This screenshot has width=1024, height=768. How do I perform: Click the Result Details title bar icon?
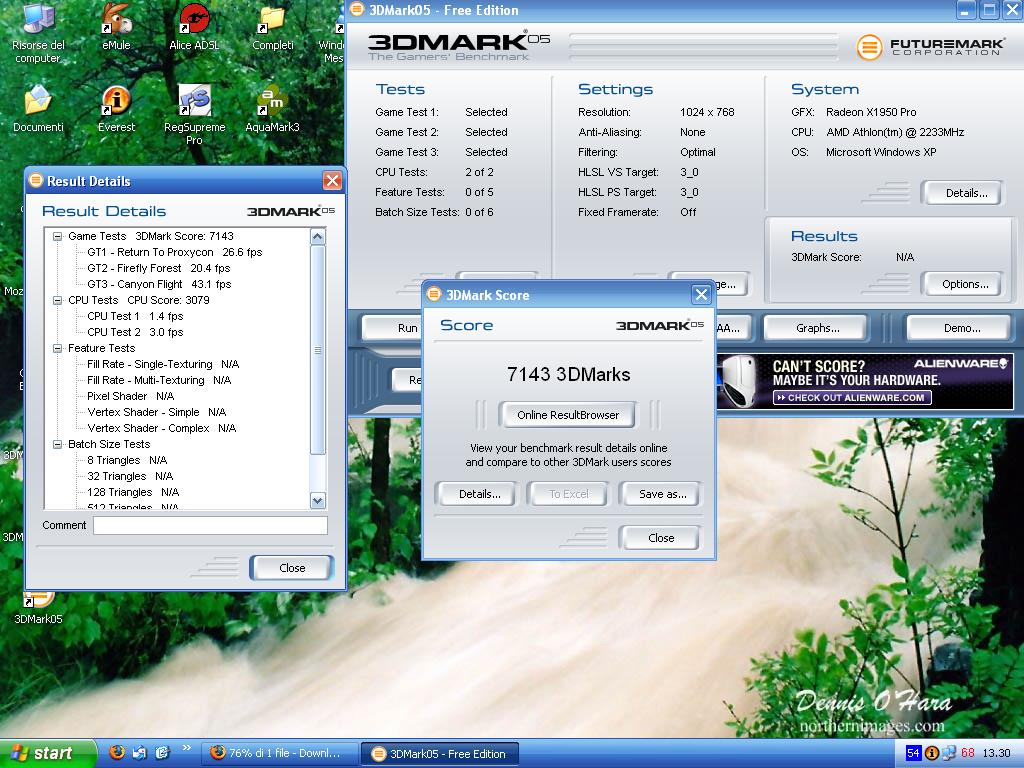[36, 180]
